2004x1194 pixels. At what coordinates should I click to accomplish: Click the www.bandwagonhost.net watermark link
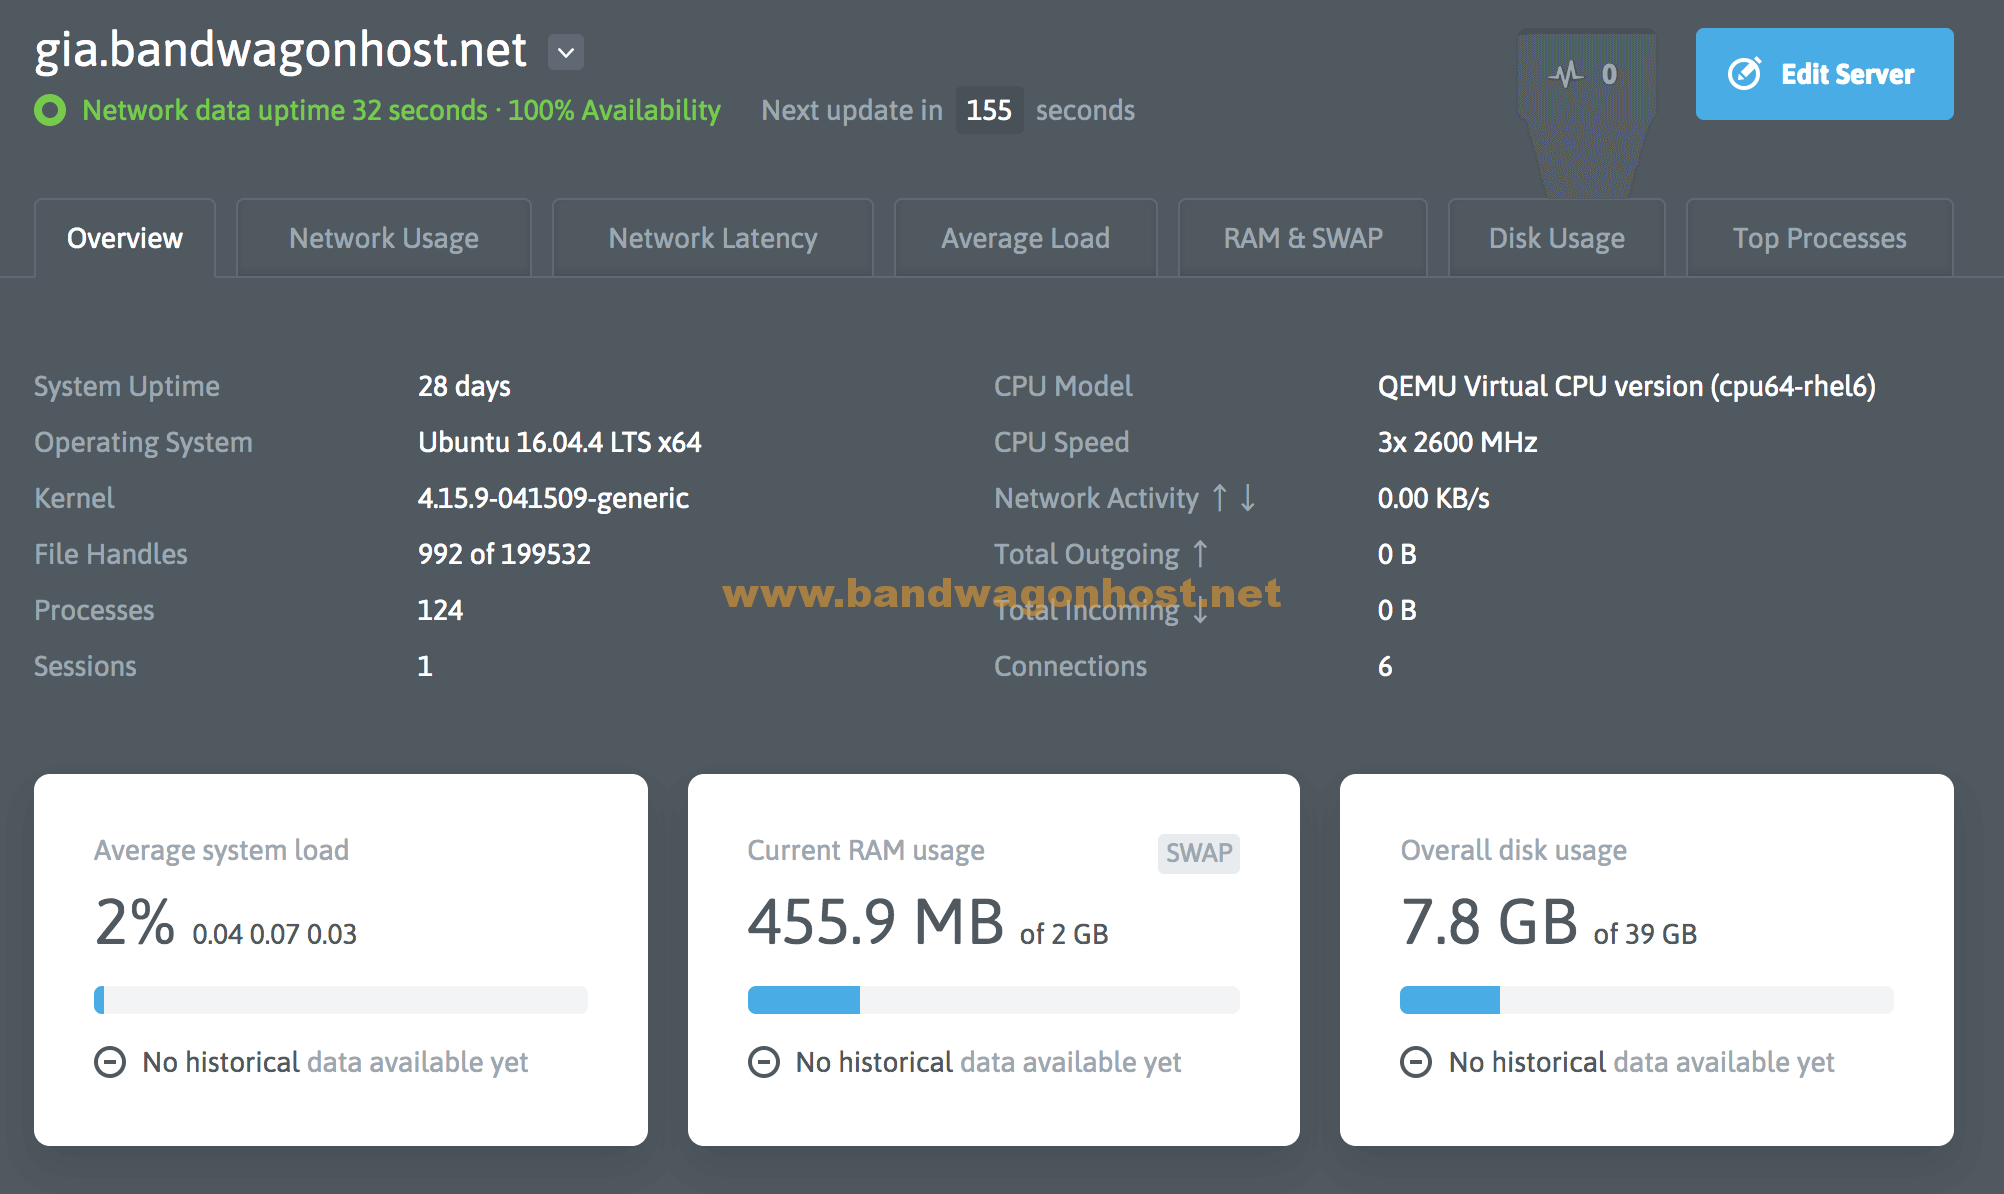pos(1000,593)
